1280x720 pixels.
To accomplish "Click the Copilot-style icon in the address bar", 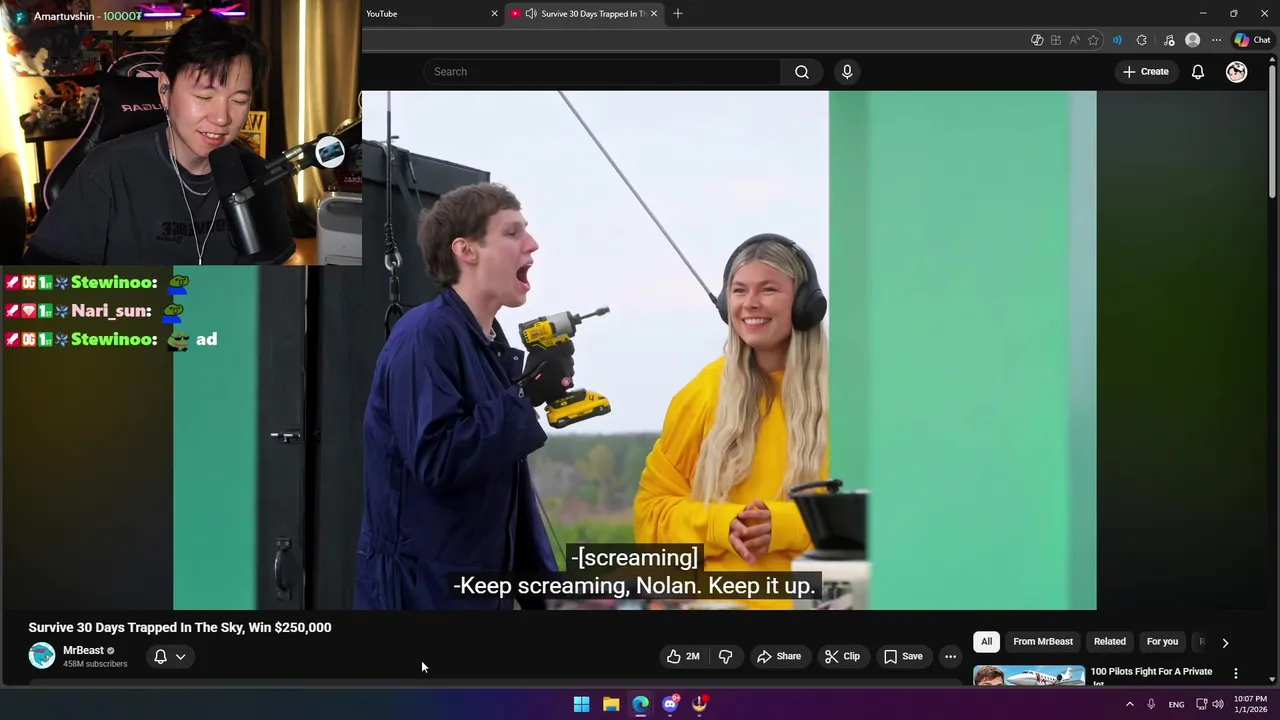I will (1037, 40).
